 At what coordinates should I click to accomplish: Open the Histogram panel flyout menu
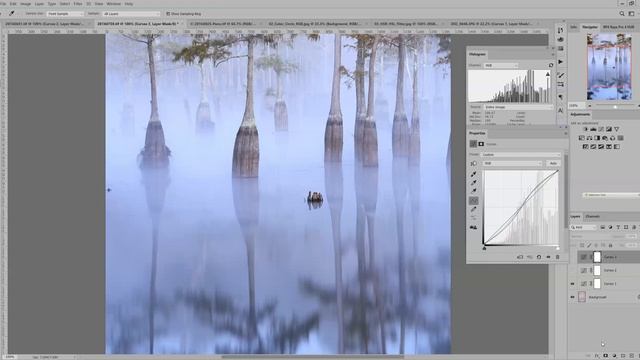553,54
